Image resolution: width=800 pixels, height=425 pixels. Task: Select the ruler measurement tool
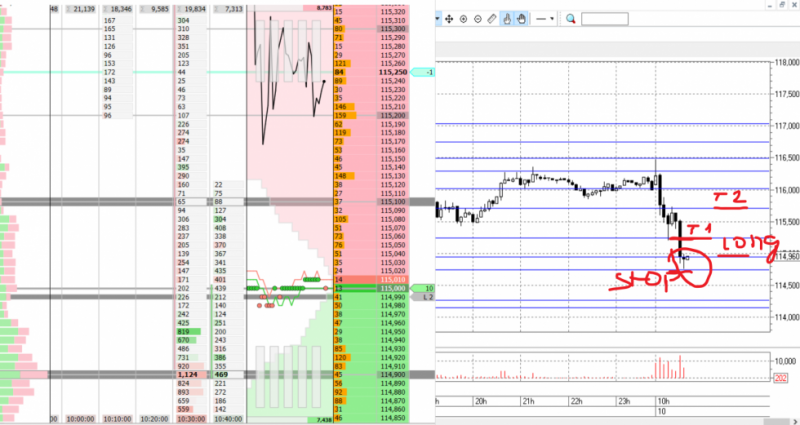coord(492,19)
